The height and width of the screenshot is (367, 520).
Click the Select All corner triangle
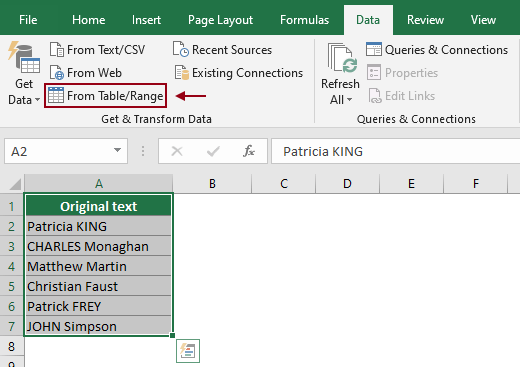15,184
